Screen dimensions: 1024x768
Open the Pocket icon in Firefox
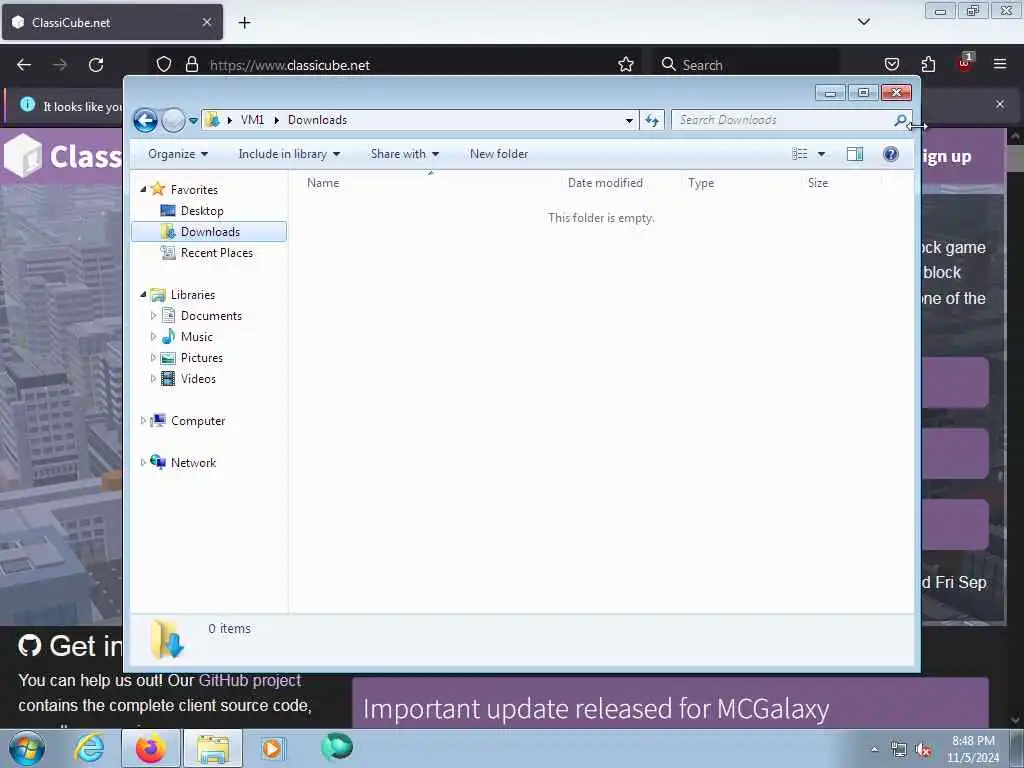point(892,65)
